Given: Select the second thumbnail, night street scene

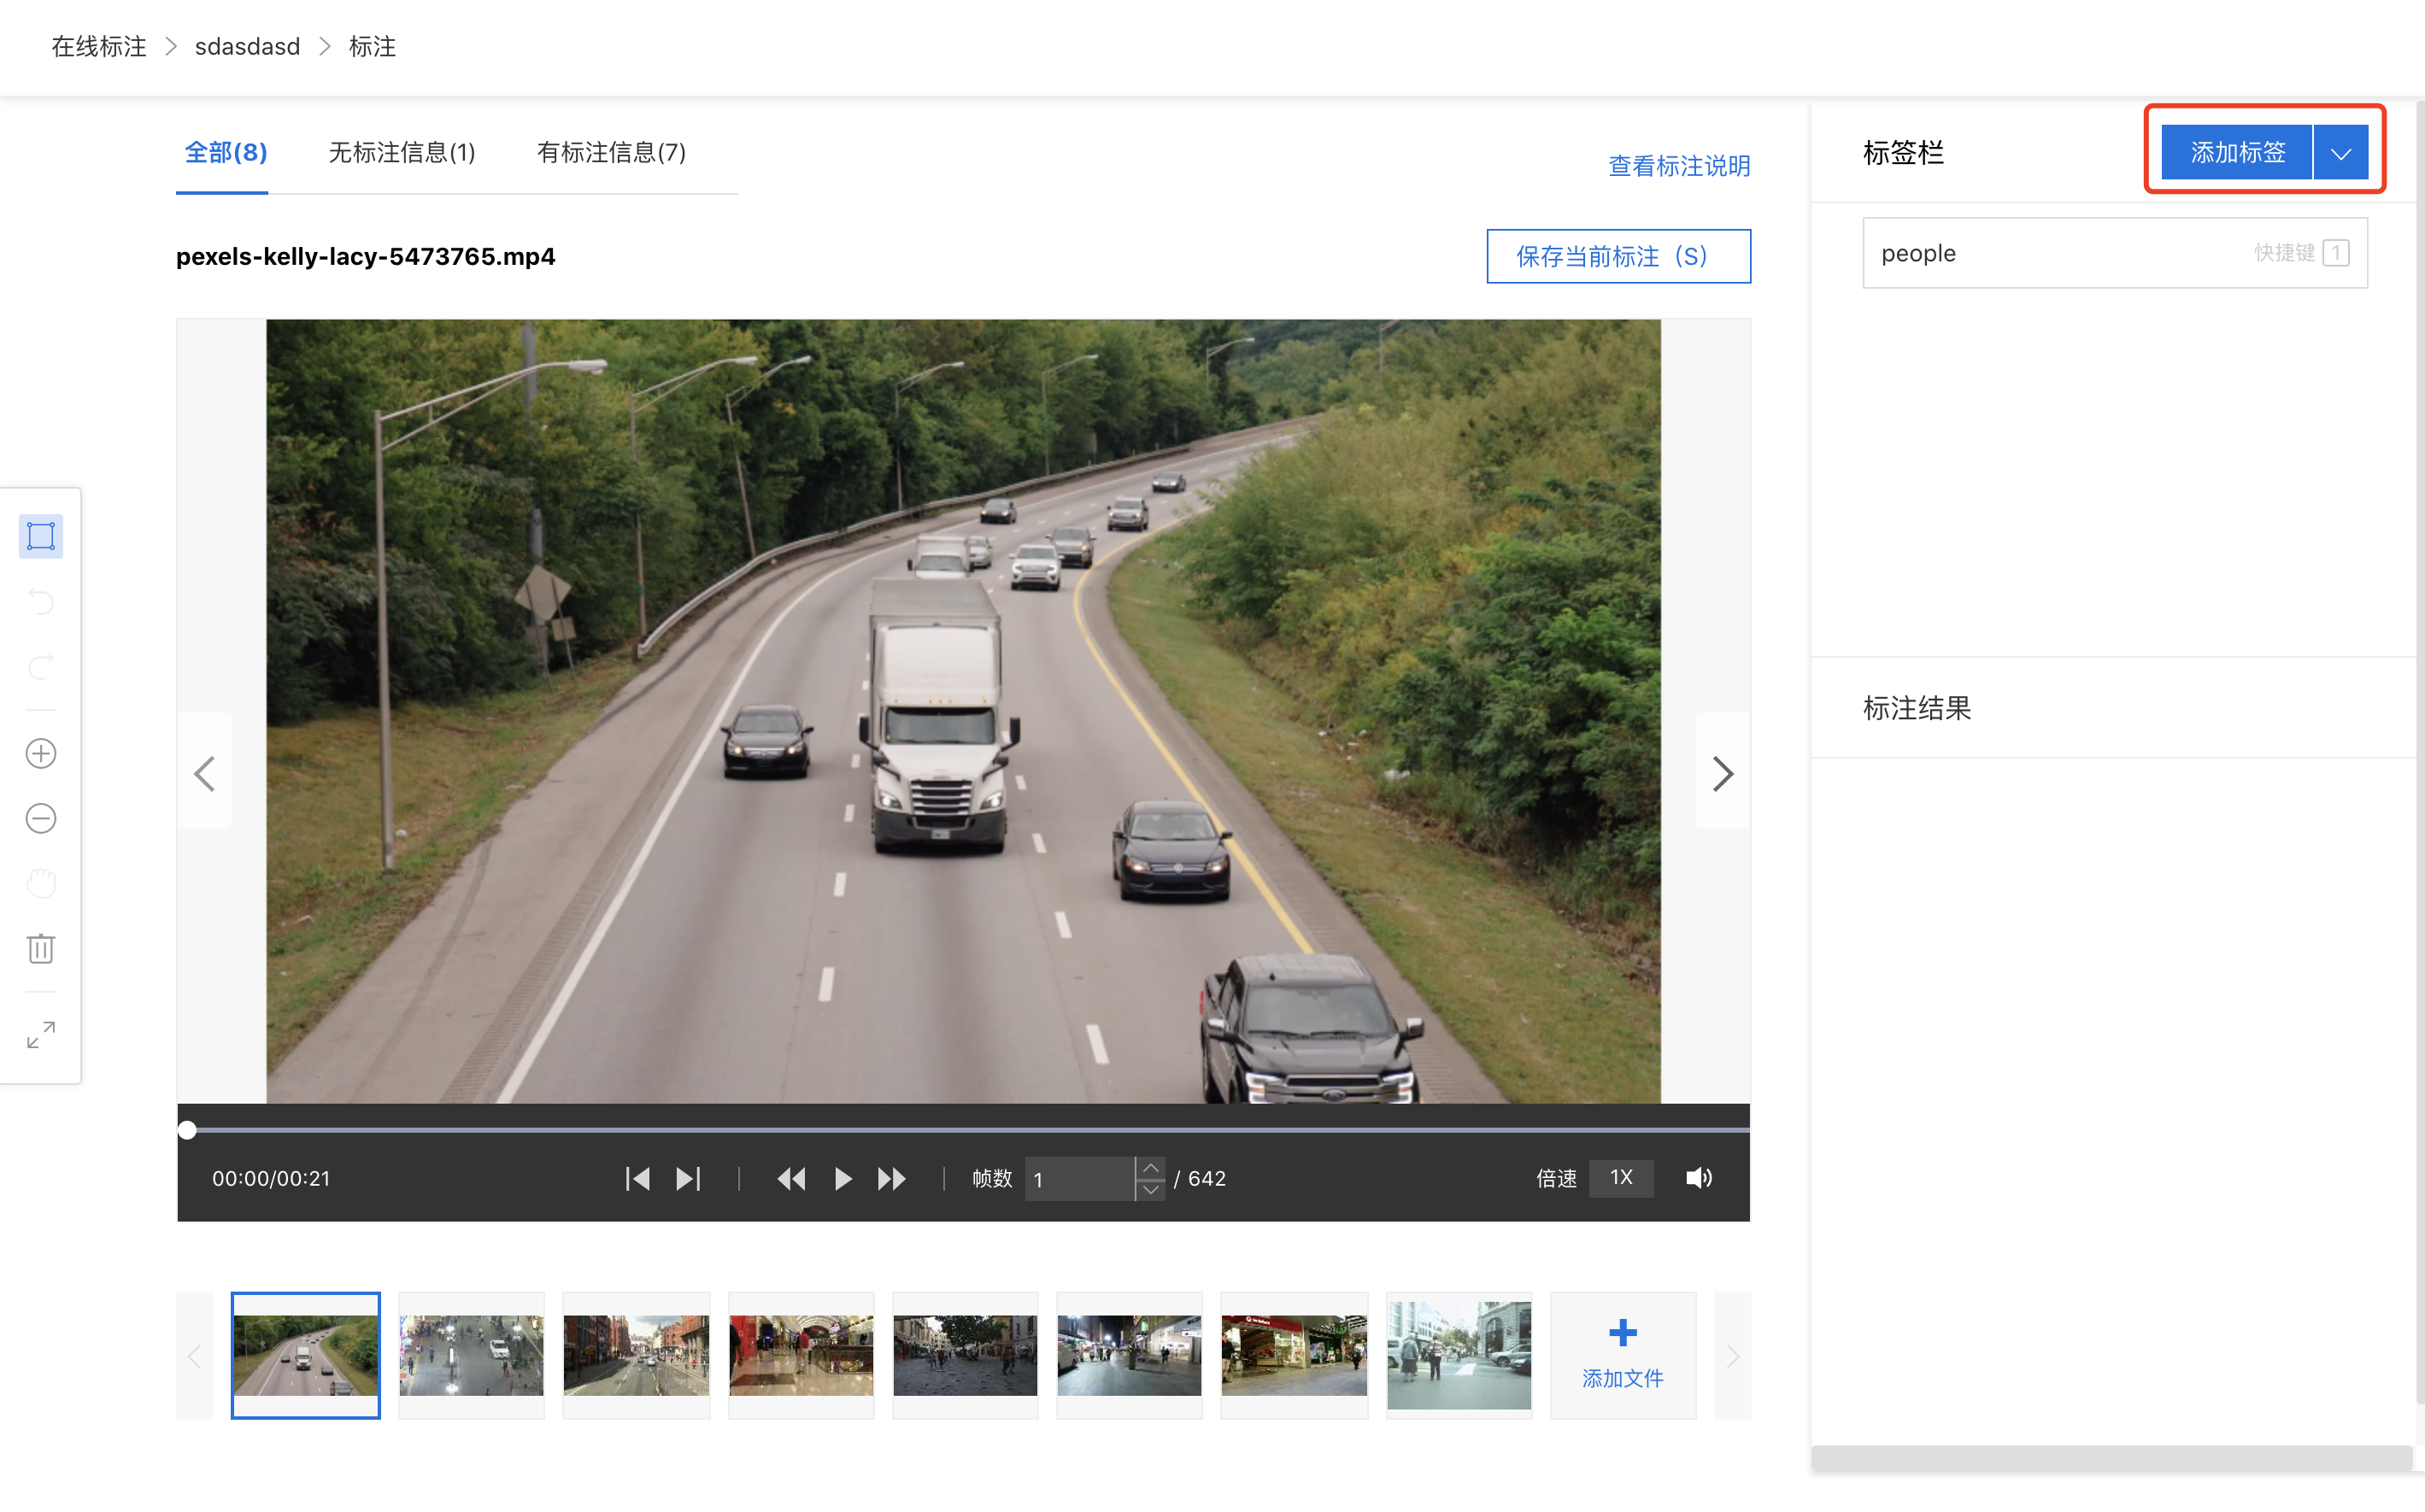Looking at the screenshot, I should pyautogui.click(x=471, y=1355).
